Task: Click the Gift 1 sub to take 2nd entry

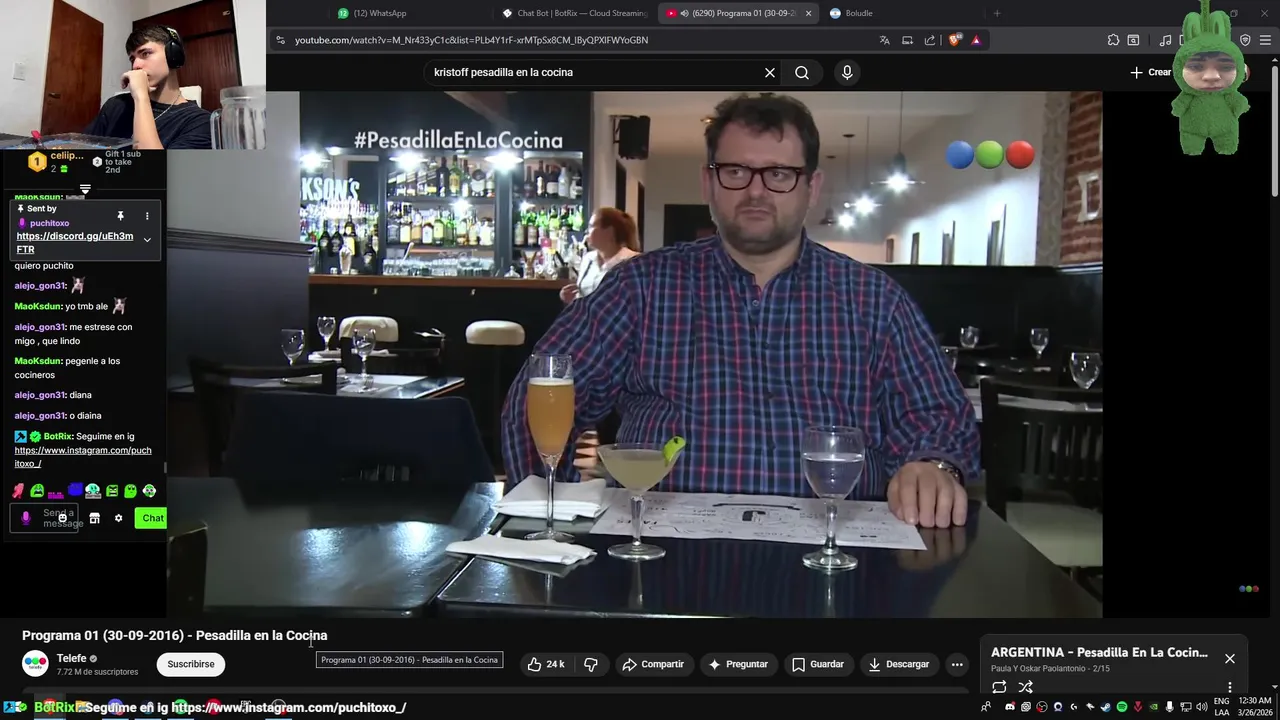Action: coord(118,162)
